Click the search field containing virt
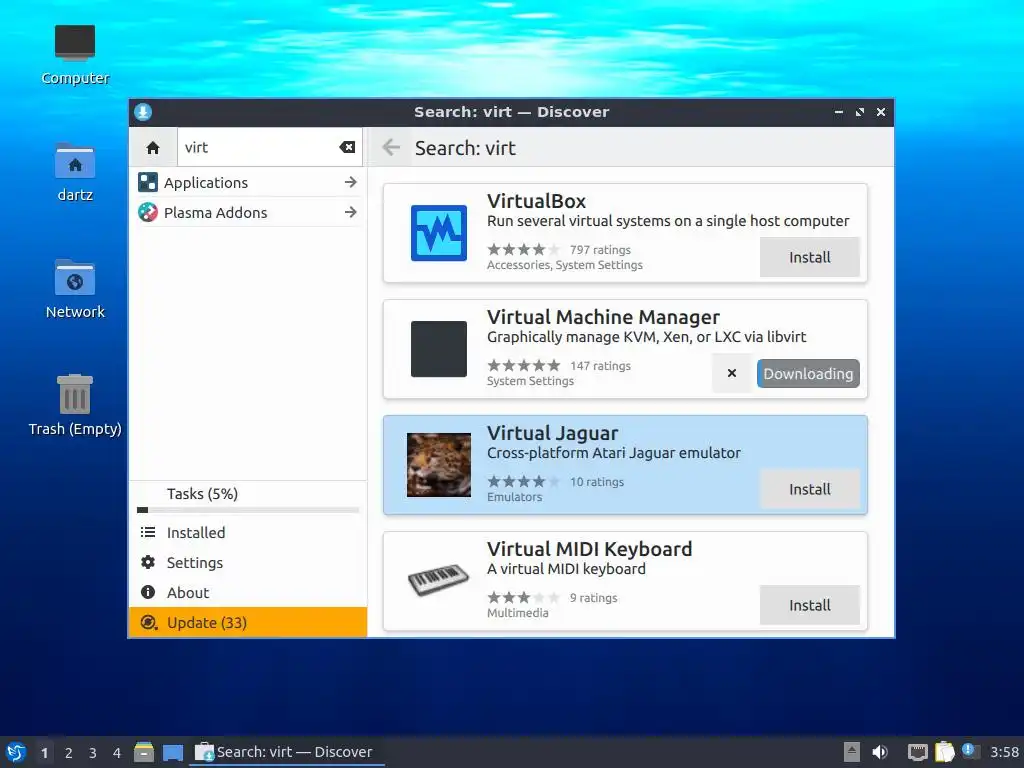The image size is (1024, 768). 269,148
